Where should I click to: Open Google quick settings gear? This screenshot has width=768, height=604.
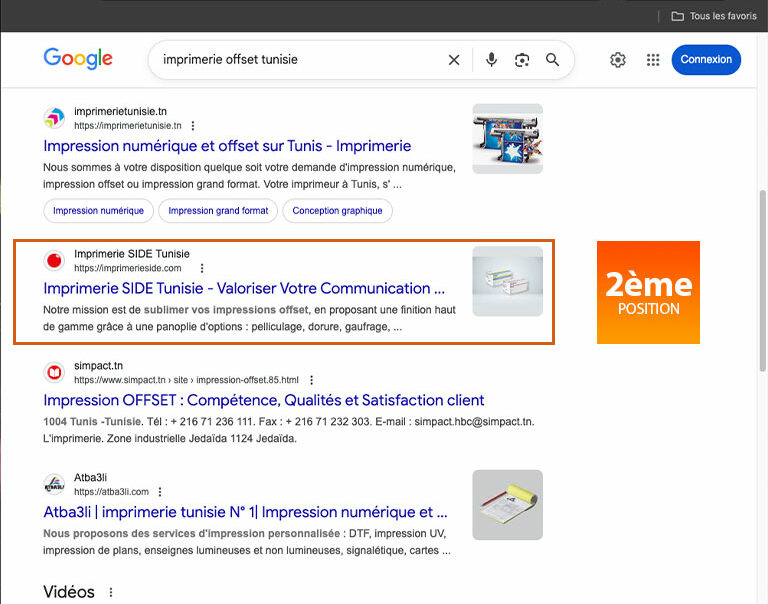click(x=618, y=60)
